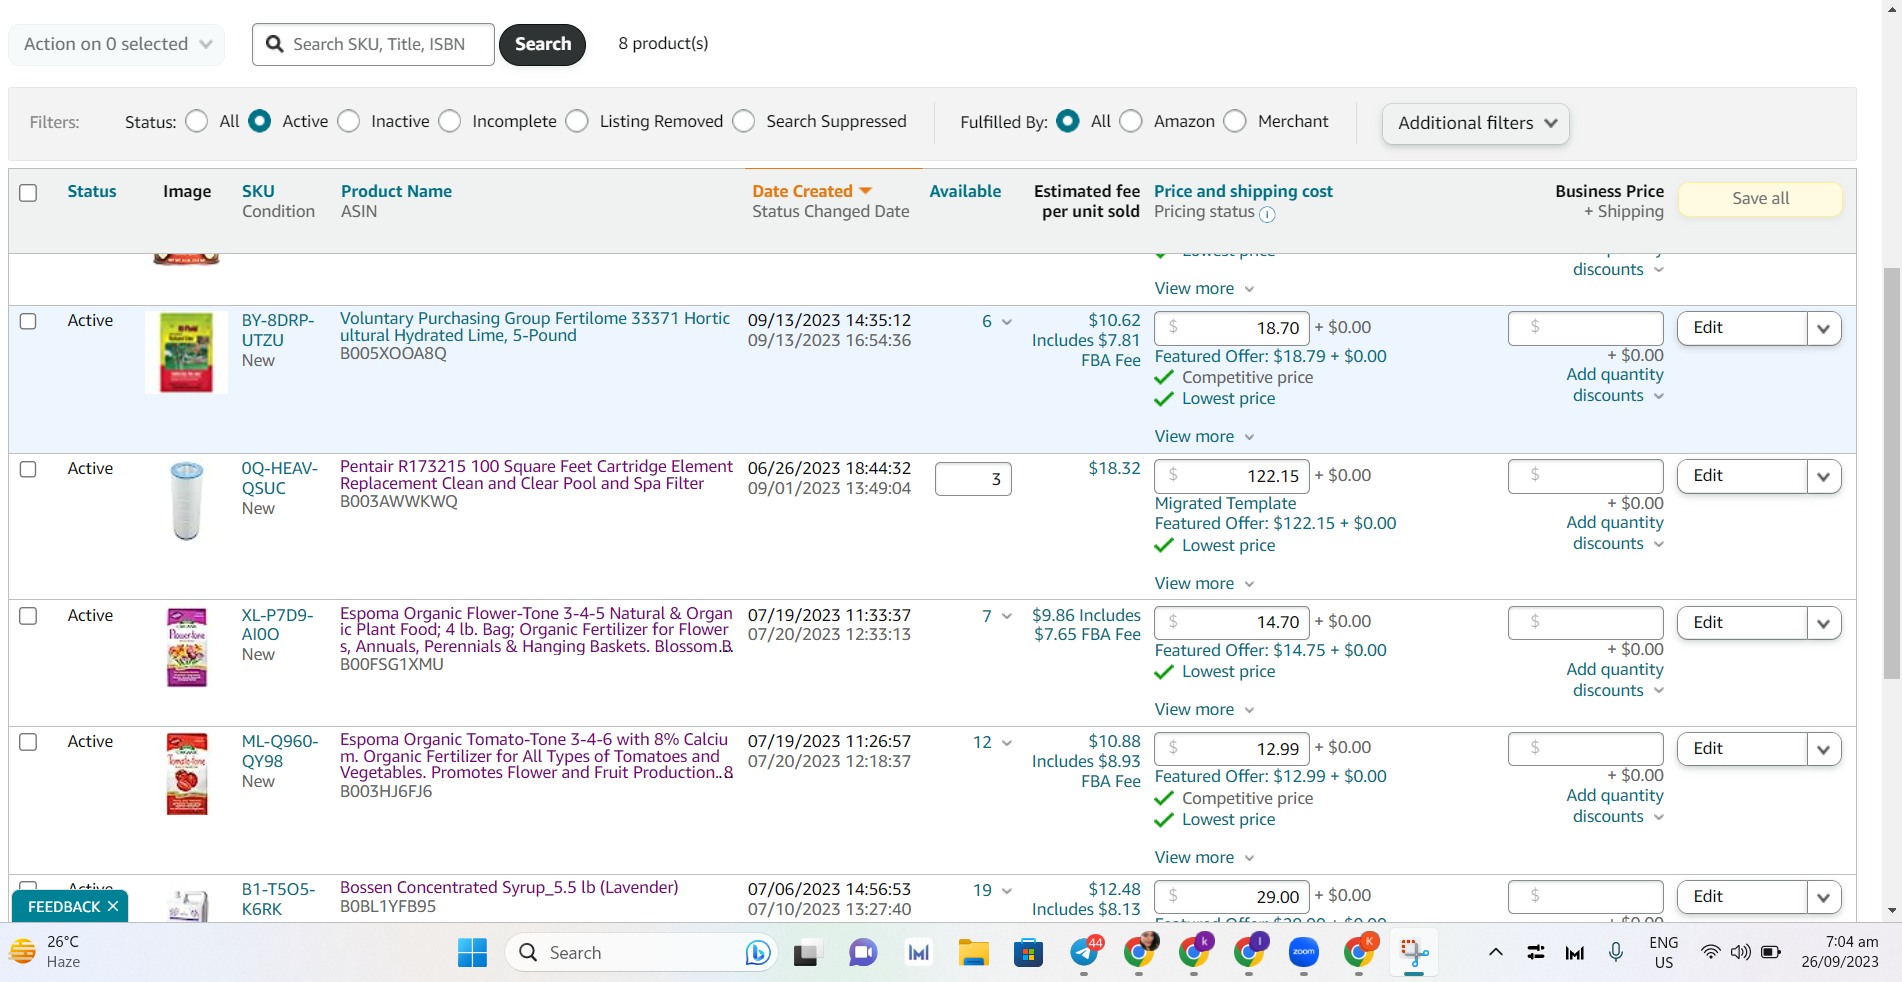Sort by the Available column header
1902x982 pixels.
point(965,191)
